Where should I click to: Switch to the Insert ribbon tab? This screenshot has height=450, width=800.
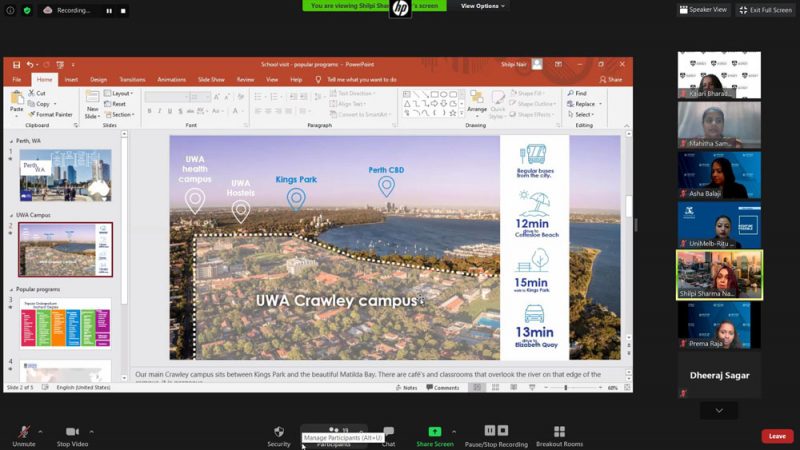pyautogui.click(x=71, y=80)
